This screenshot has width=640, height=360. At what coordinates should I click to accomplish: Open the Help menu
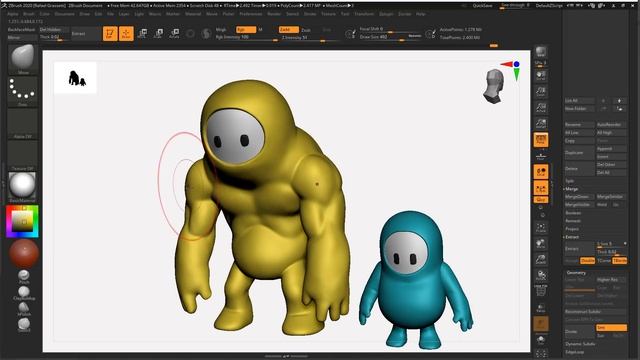pos(420,14)
